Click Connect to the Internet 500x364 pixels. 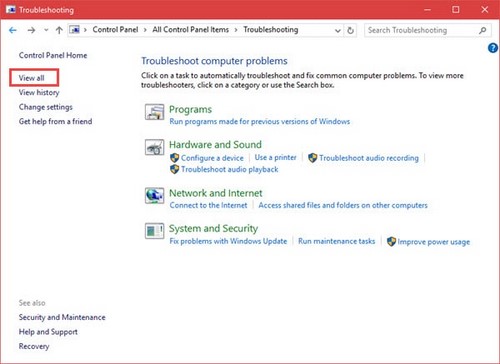[208, 205]
